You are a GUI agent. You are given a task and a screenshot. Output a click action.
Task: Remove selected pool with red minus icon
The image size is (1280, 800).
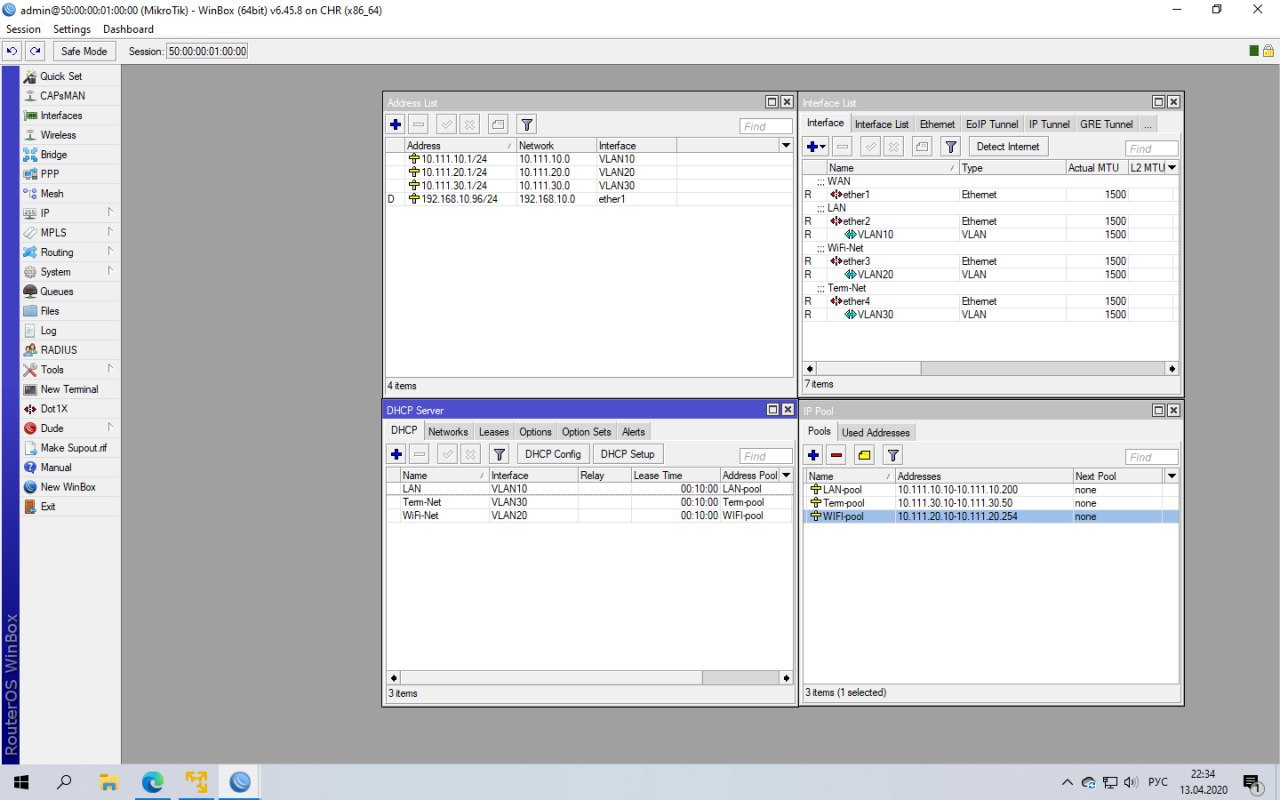837,456
